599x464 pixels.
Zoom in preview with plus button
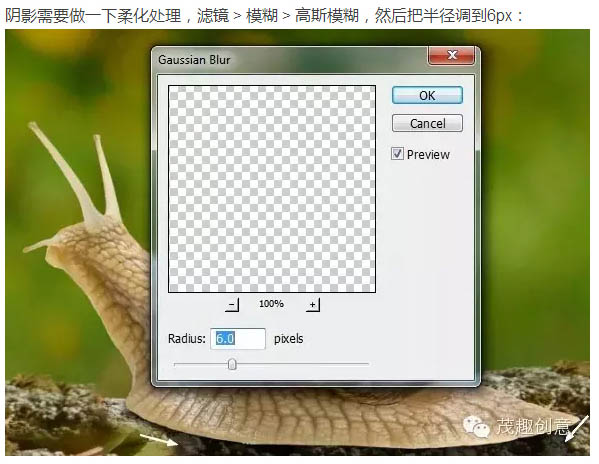coord(313,305)
